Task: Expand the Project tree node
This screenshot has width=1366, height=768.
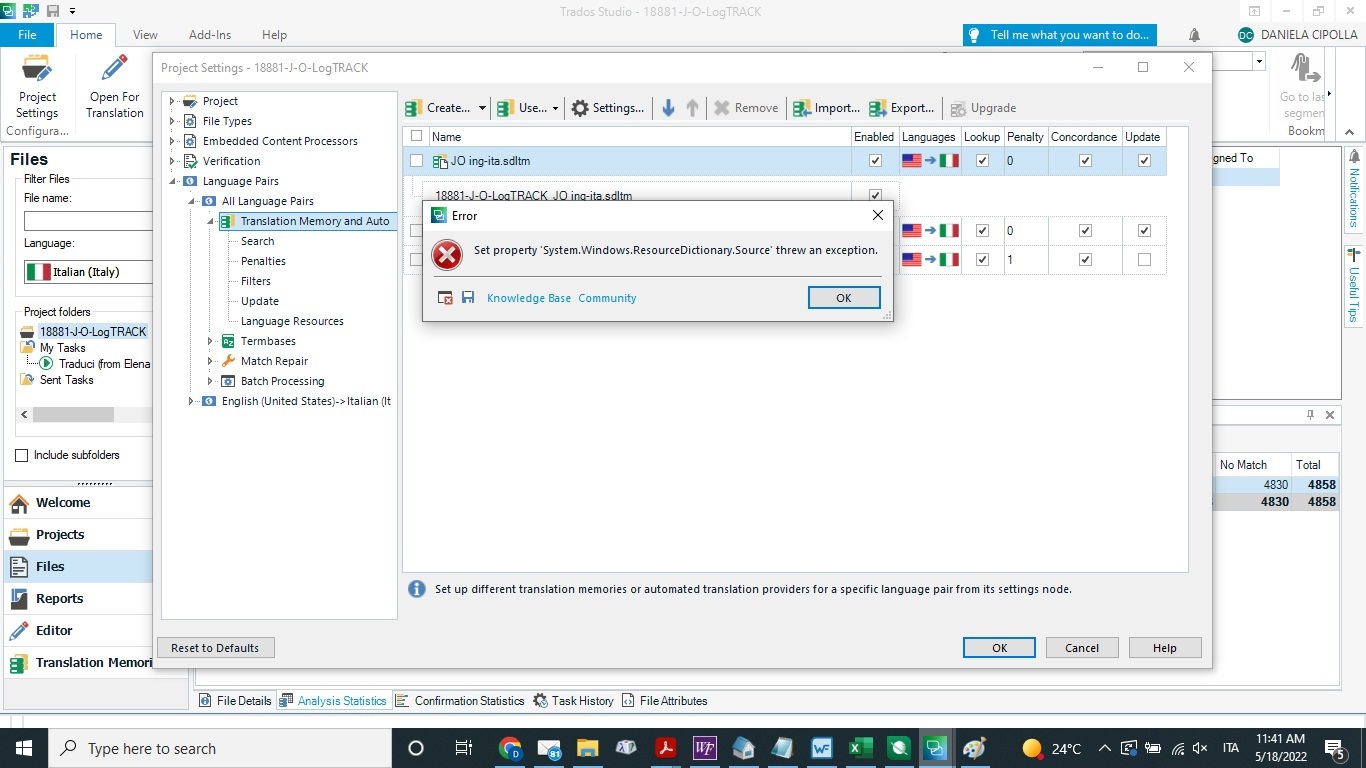Action: click(x=172, y=101)
